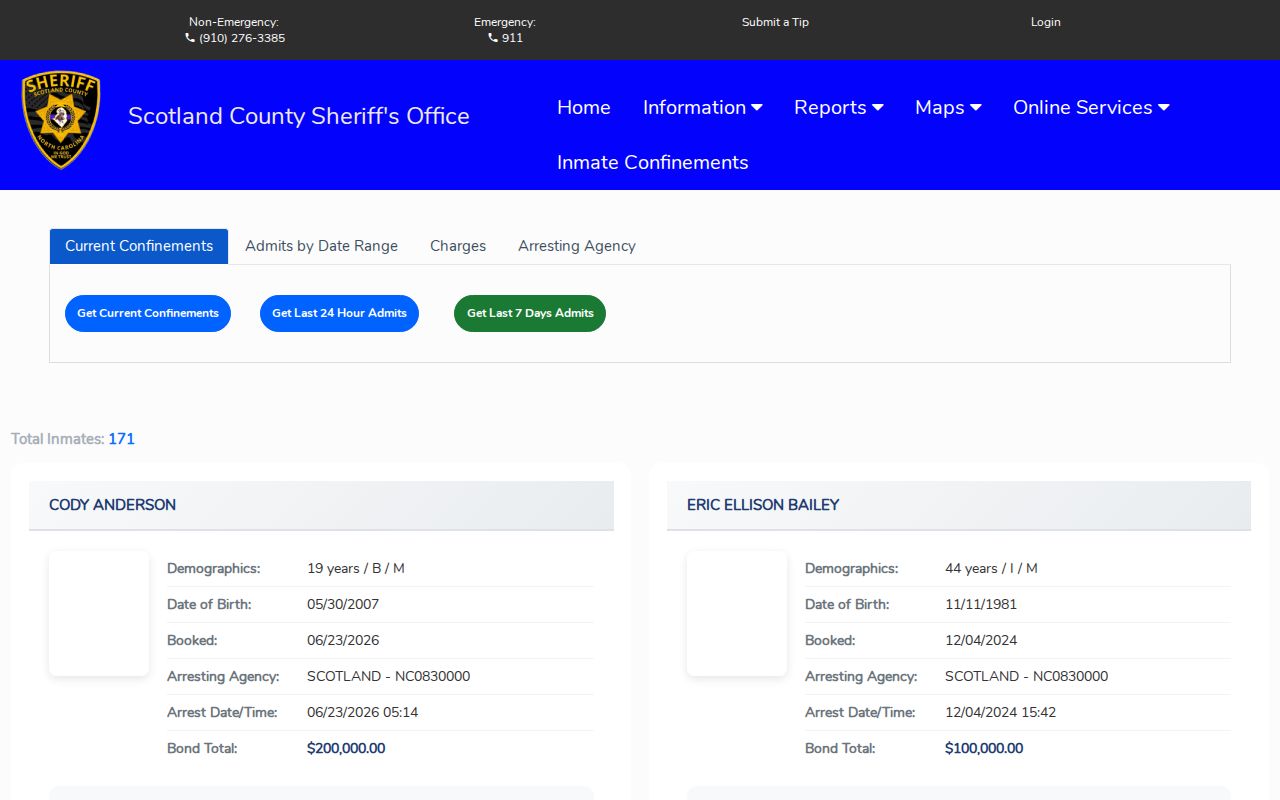Click Get Last 24 Hour Admits
Screen dimensions: 1280x800
[x=339, y=313]
